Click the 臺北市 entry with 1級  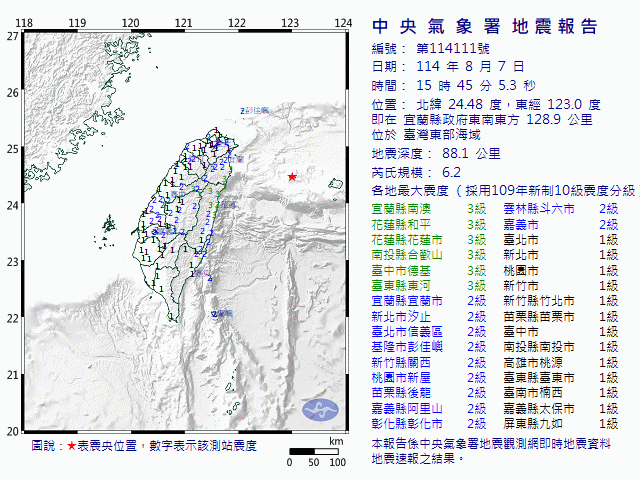point(521,240)
